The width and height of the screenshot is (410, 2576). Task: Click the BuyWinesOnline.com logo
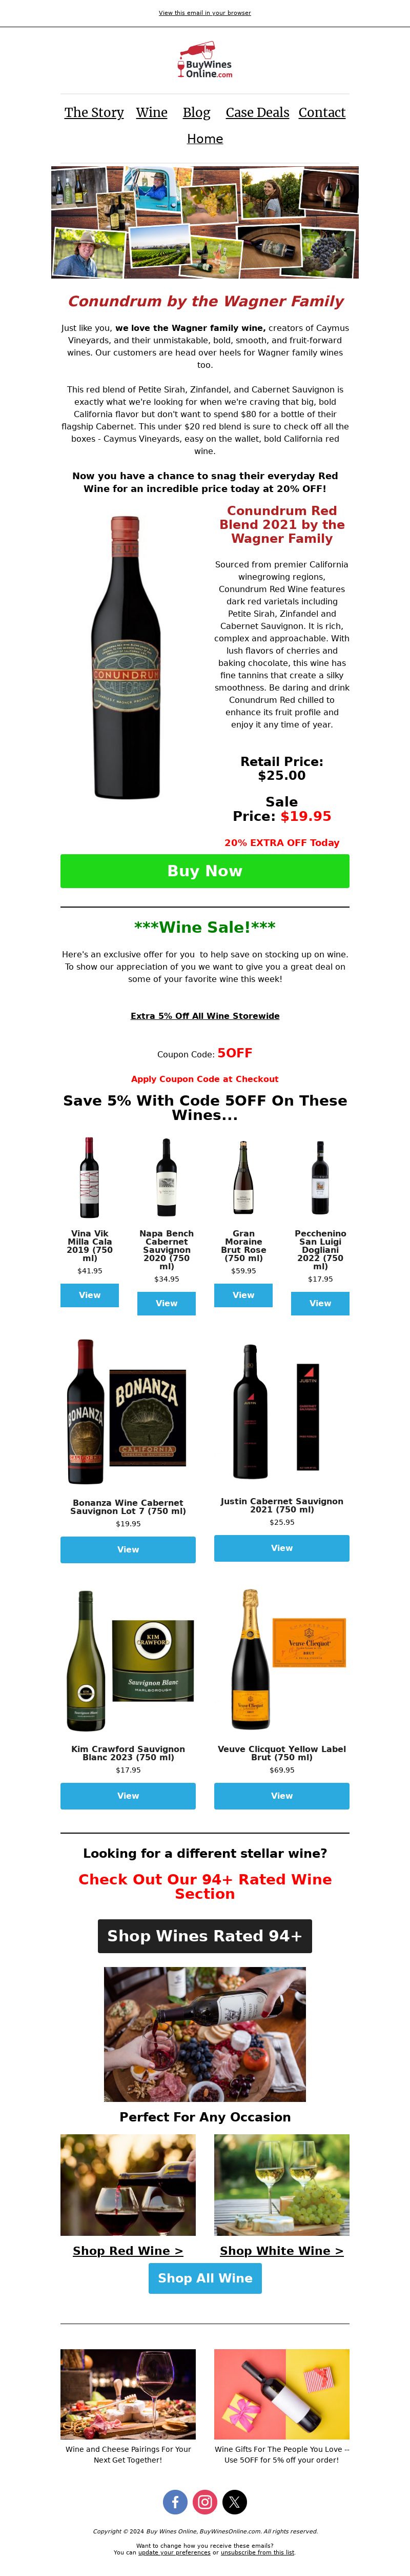tap(205, 61)
